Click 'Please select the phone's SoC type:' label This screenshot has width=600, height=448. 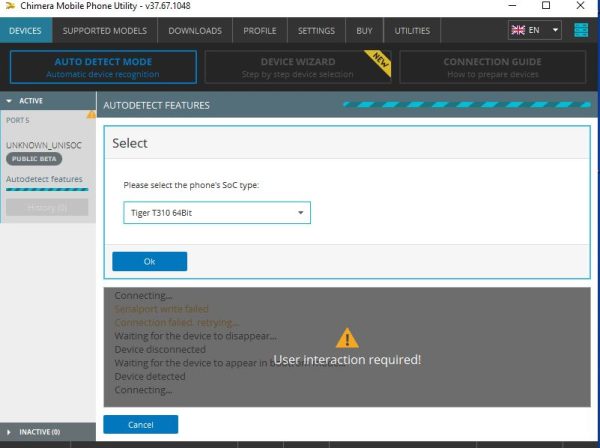point(191,185)
